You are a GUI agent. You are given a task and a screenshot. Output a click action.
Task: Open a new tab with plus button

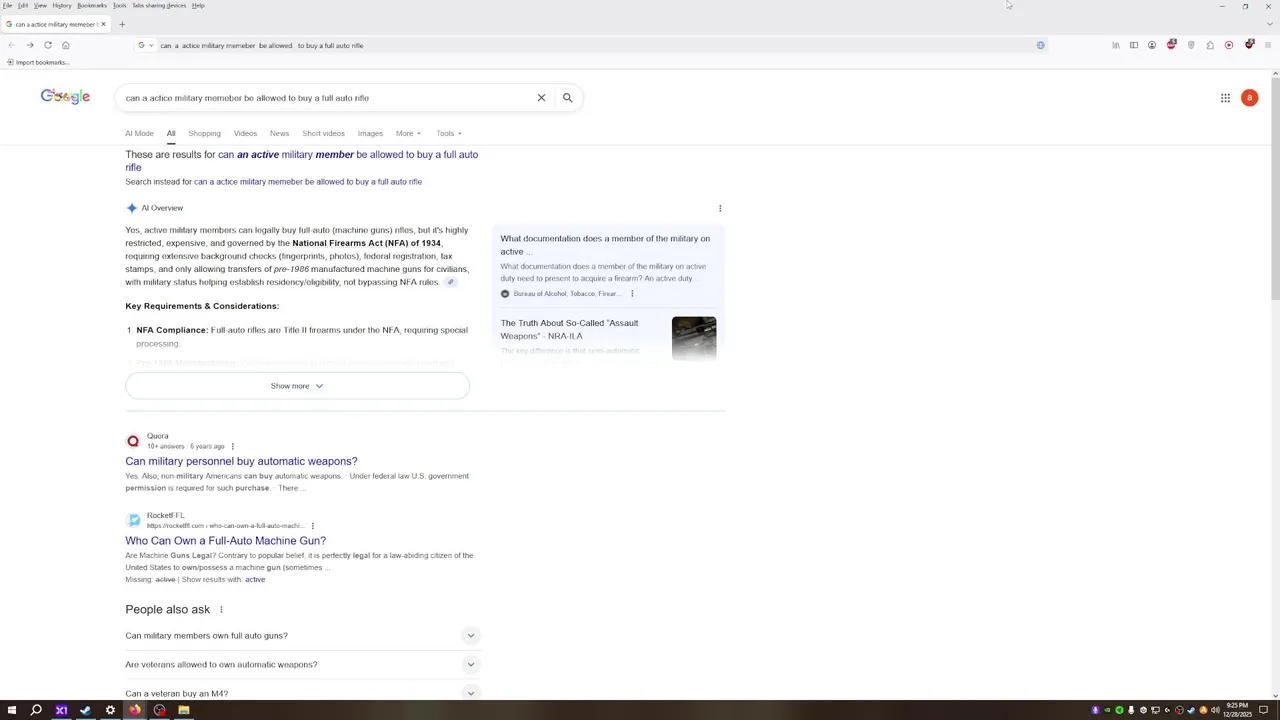pos(122,24)
